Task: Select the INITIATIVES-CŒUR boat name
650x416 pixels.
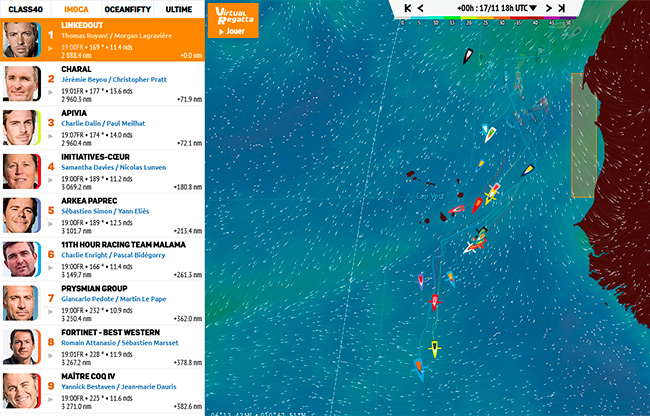Action: tap(95, 157)
